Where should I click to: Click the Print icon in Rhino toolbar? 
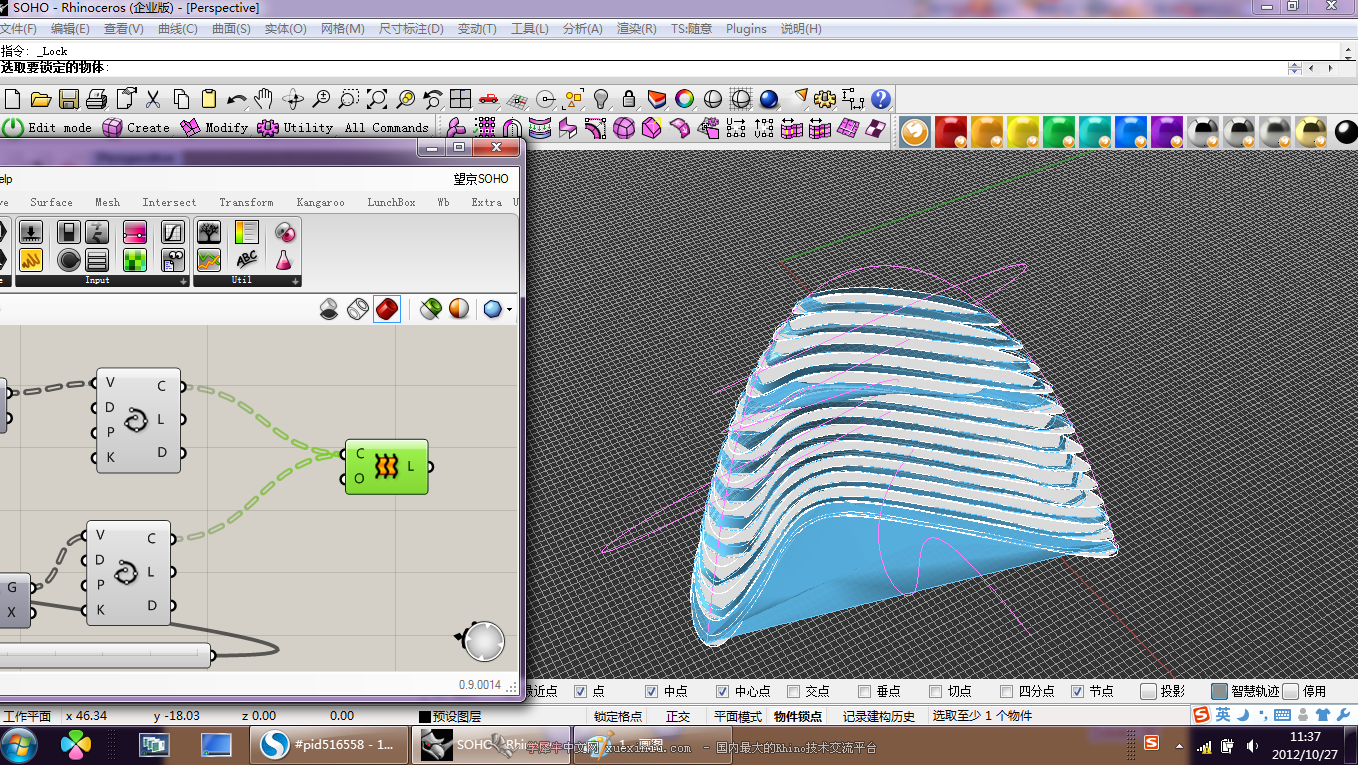97,99
